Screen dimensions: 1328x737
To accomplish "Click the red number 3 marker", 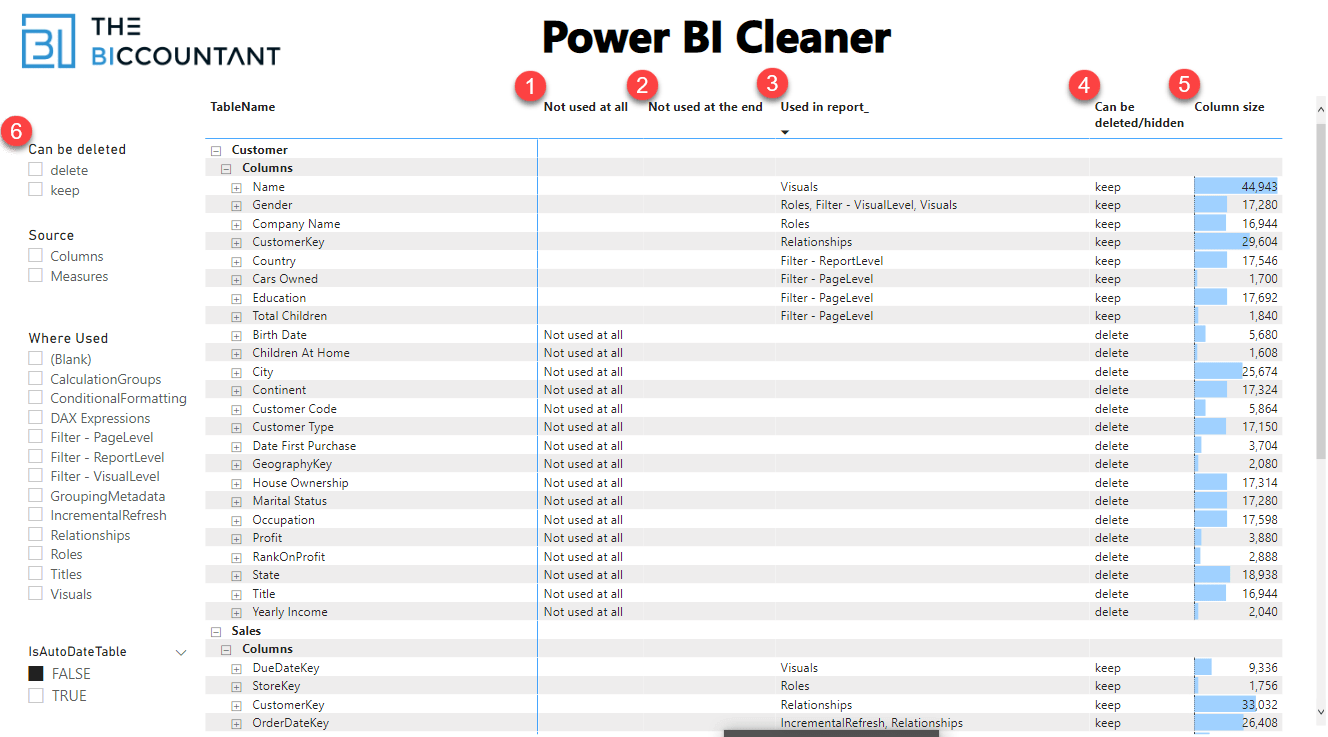I will pyautogui.click(x=771, y=82).
